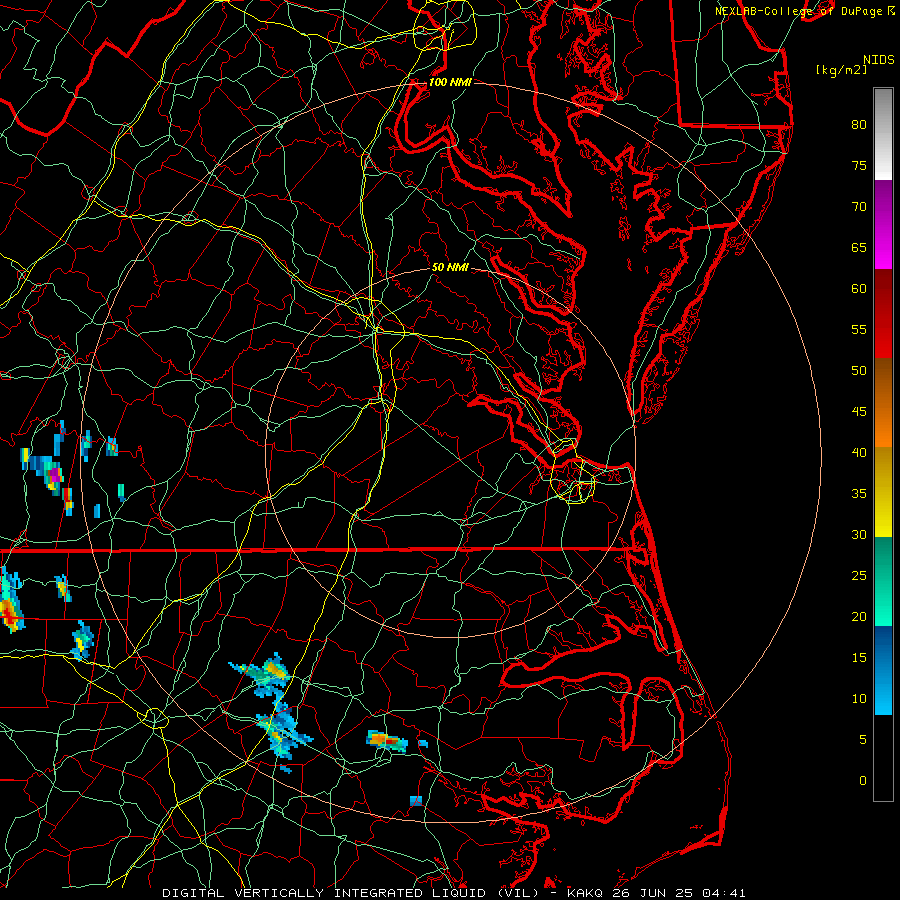
Task: Click the scale value 10
Action: [859, 699]
